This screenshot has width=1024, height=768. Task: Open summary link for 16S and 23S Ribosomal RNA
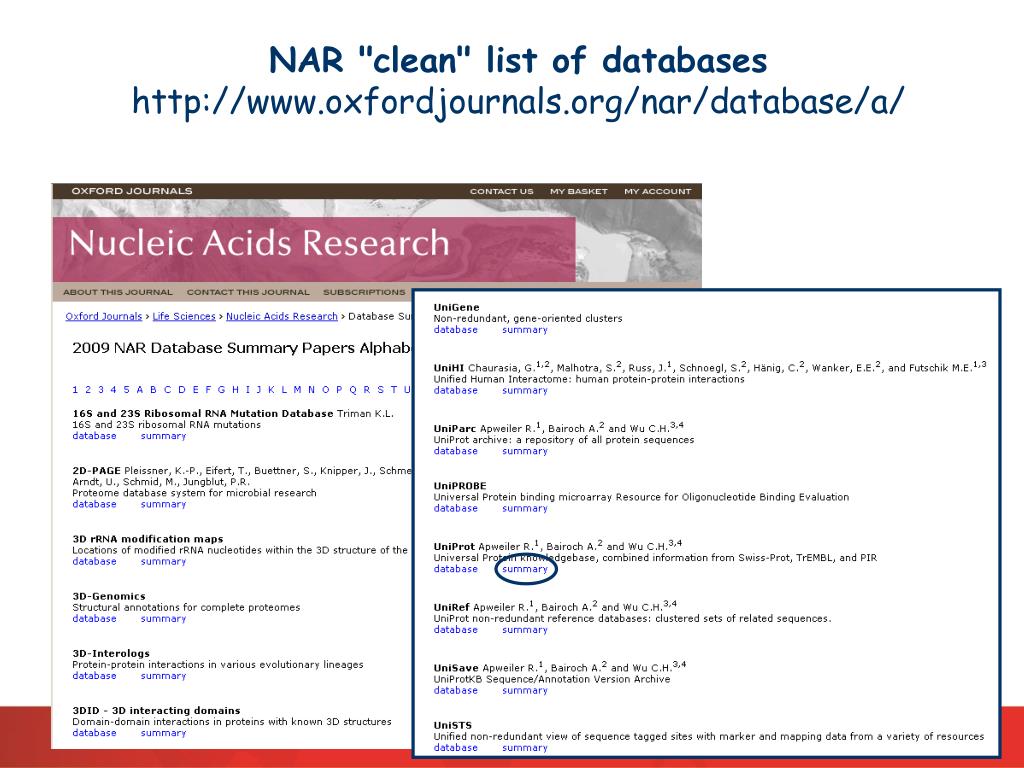click(x=163, y=436)
